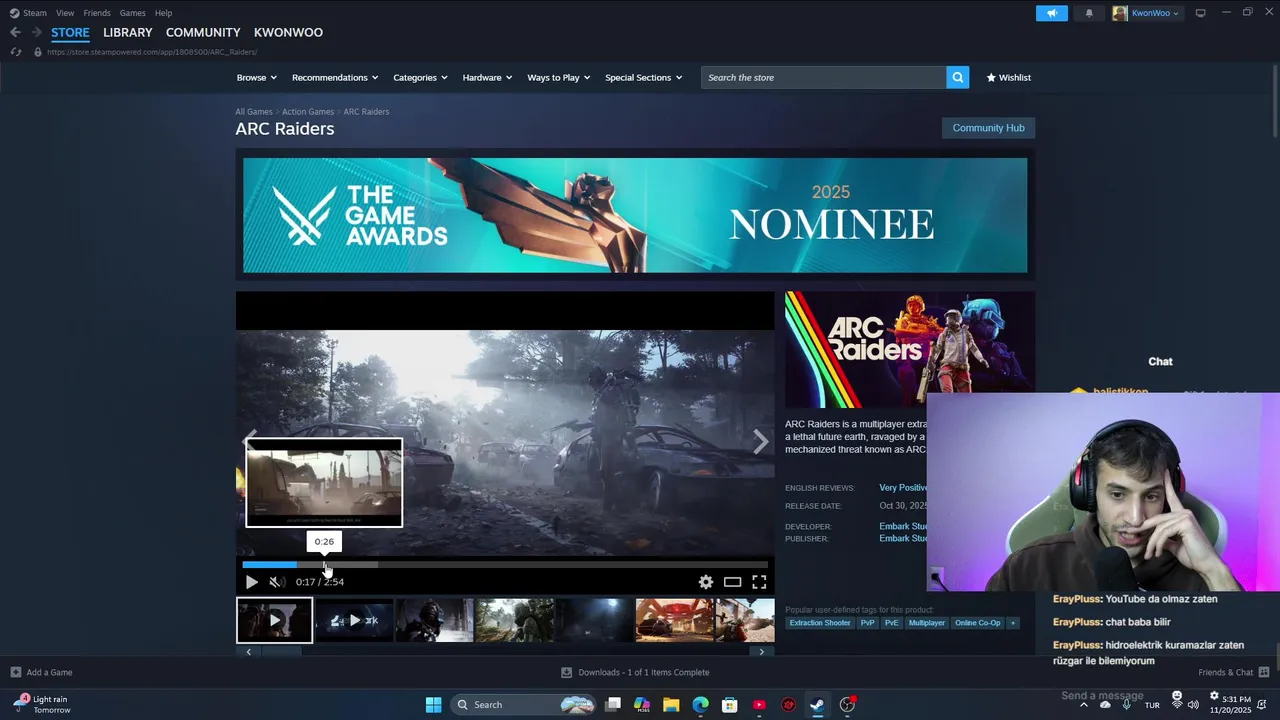Viewport: 1280px width, 720px height.
Task: Click the thumbnail strip horizontal scrollbar
Action: [x=281, y=652]
